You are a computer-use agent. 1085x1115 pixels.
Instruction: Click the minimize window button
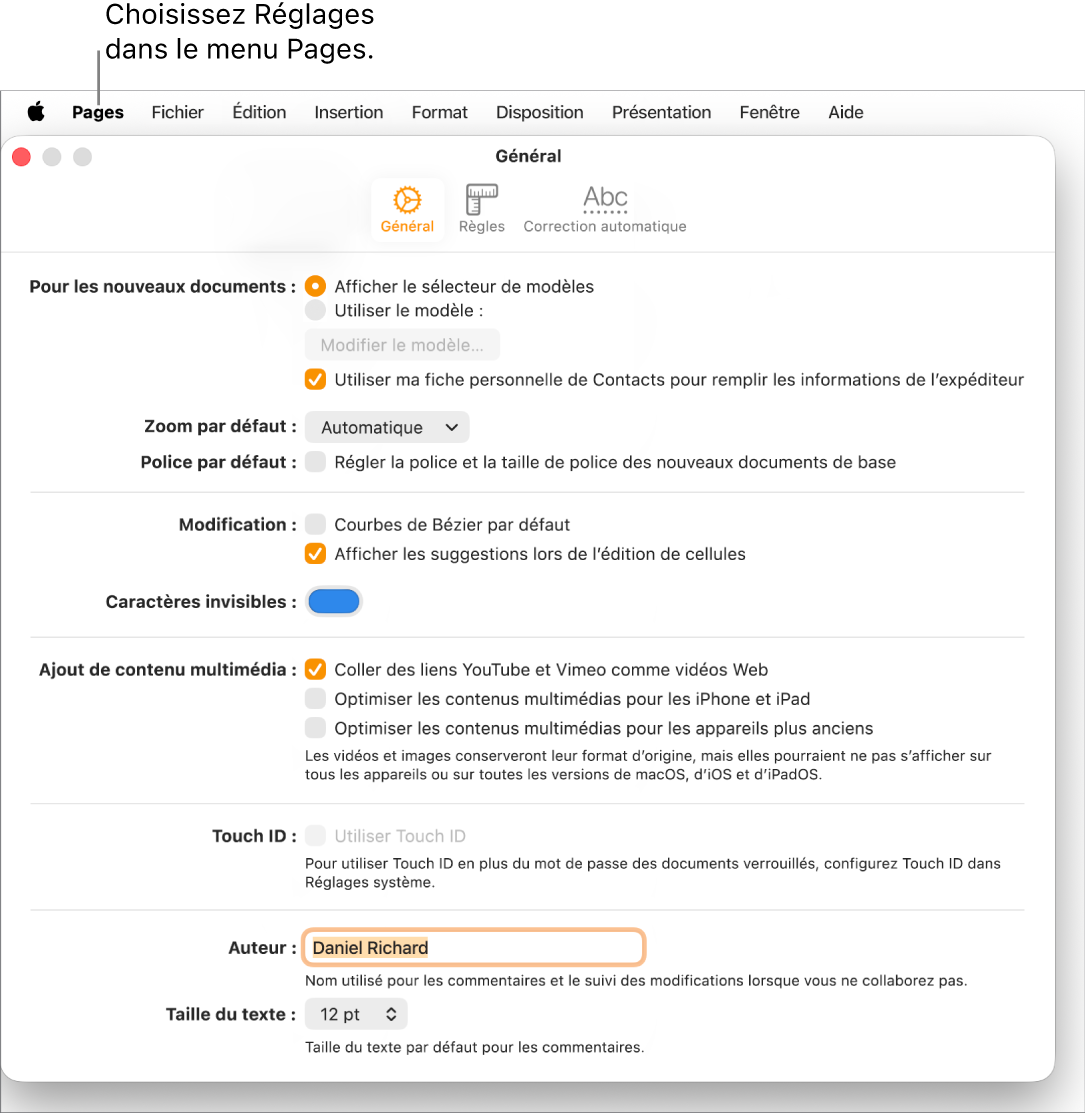coord(52,157)
